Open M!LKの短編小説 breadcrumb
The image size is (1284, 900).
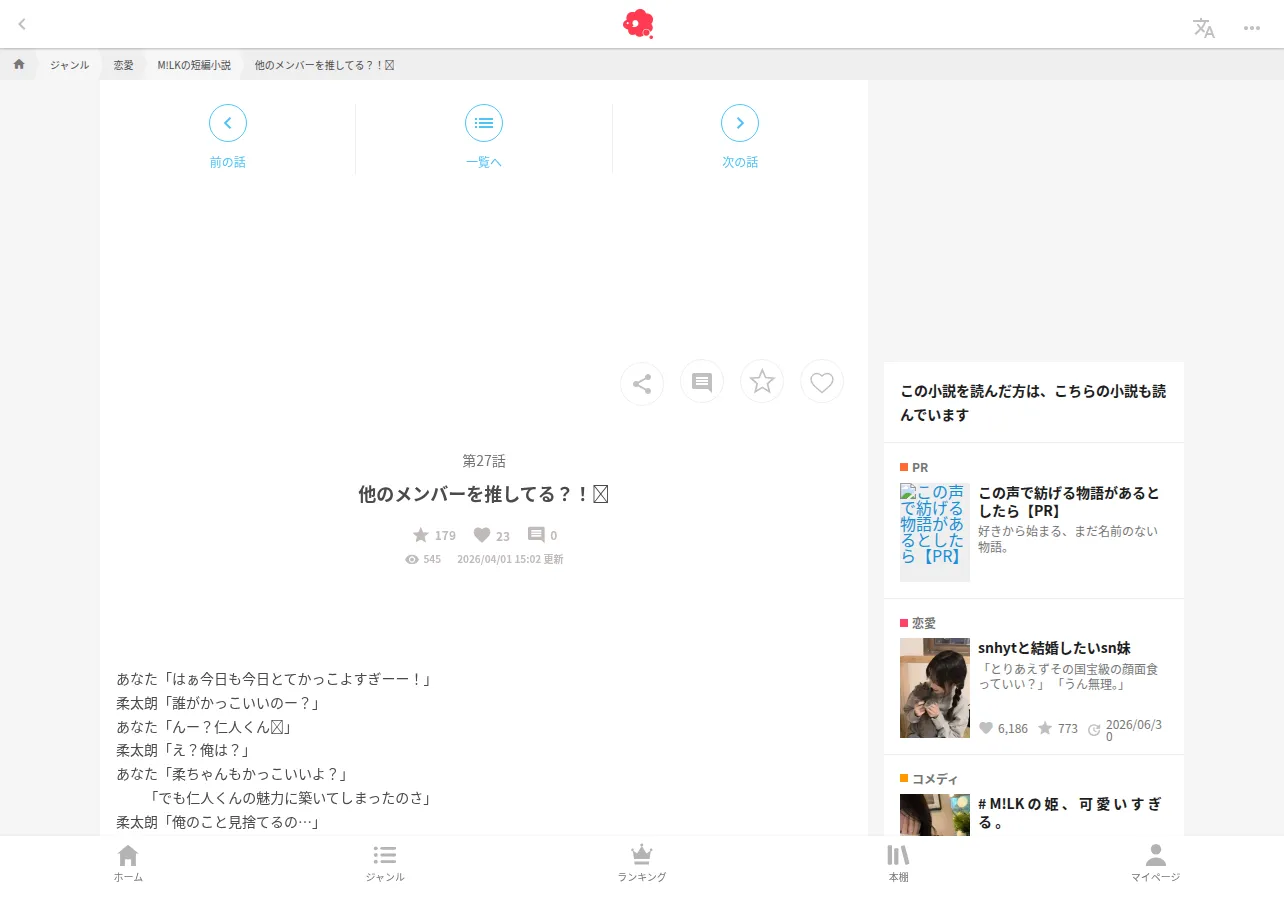point(194,65)
